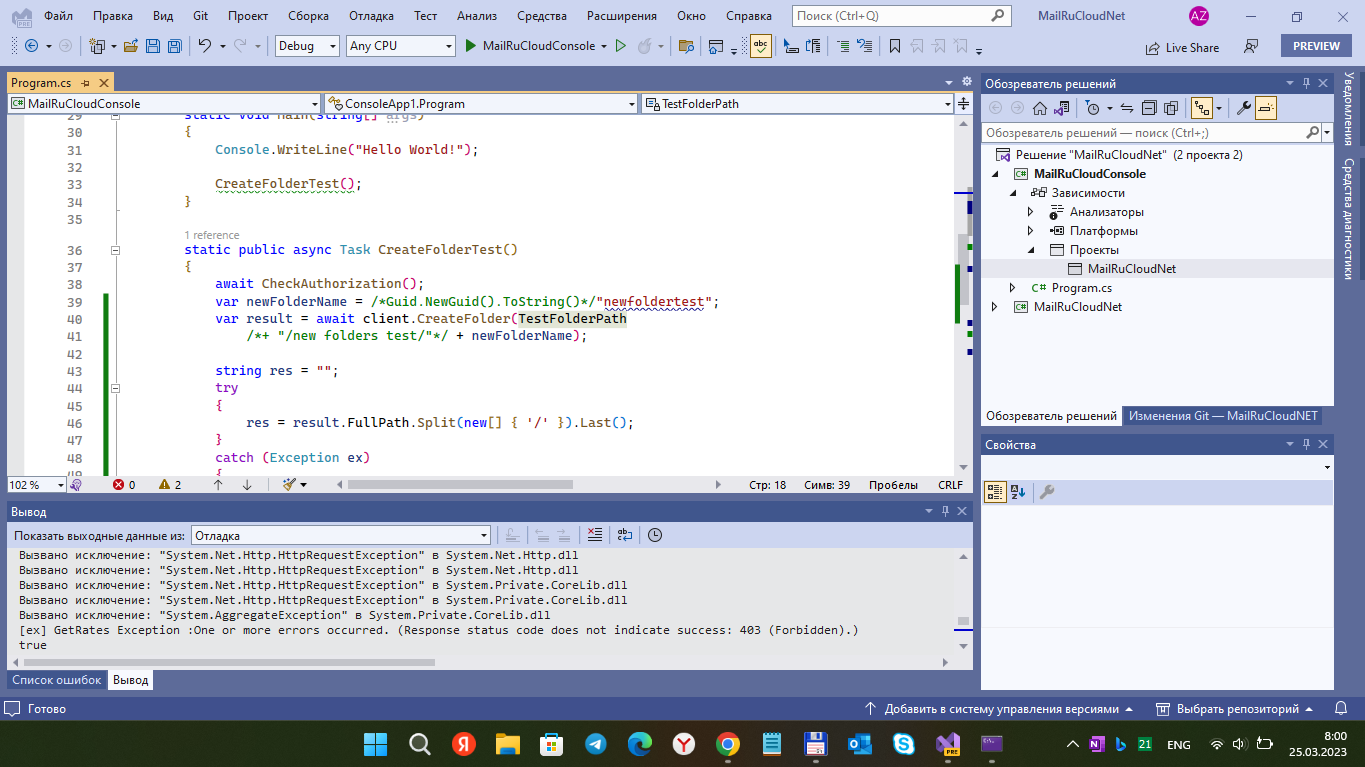The image size is (1365, 767).
Task: Expand the Анализаторы tree node
Action: click(1031, 212)
